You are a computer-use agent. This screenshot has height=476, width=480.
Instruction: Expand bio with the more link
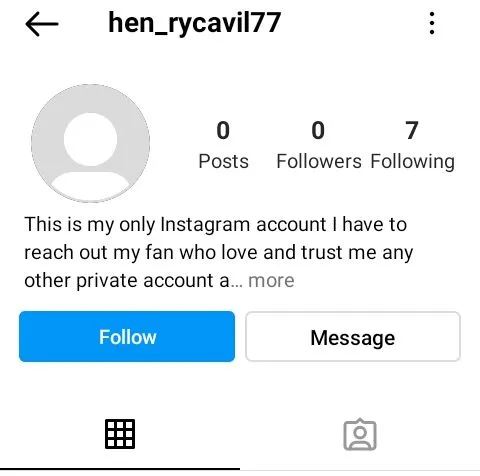pos(271,281)
